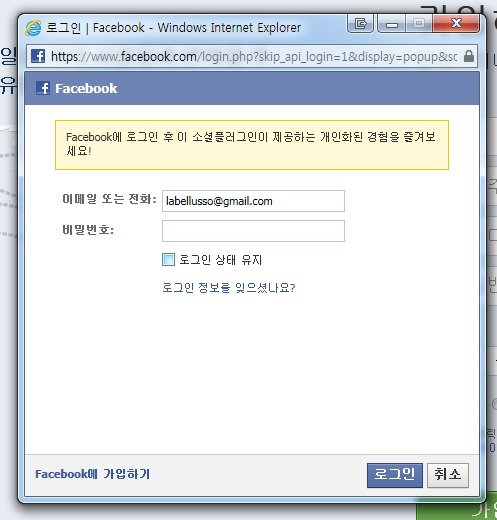Screen dimensions: 497x520
Task: Enable the 로그인 상태 유지 checkbox
Action: (x=168, y=259)
